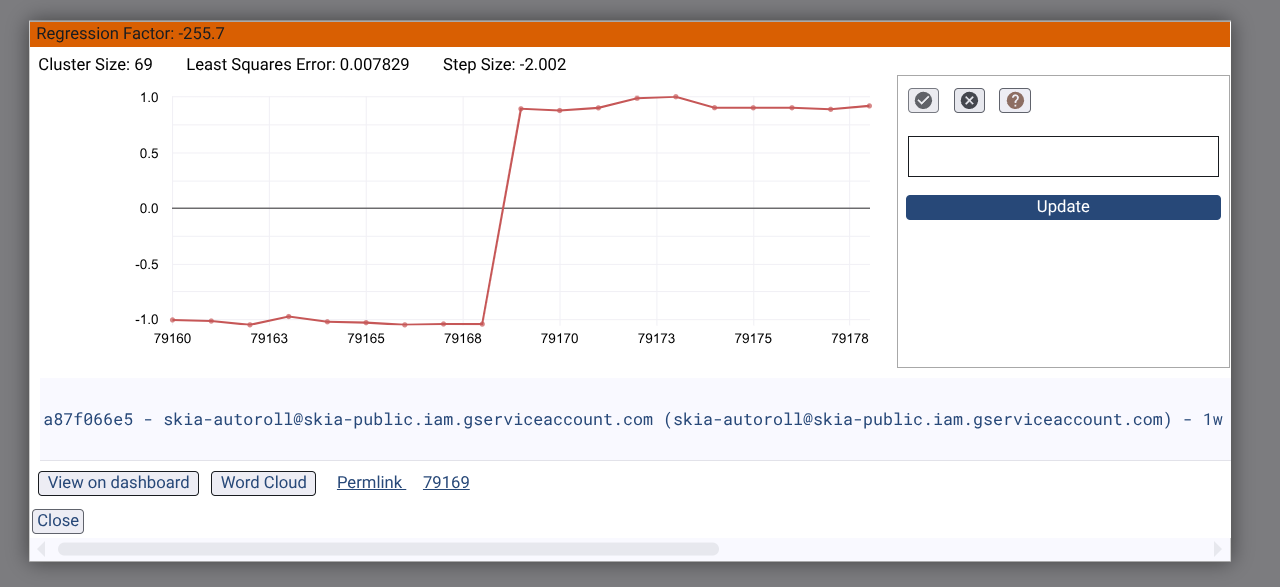
Task: Click the scrollbar right arrow
Action: [1217, 549]
